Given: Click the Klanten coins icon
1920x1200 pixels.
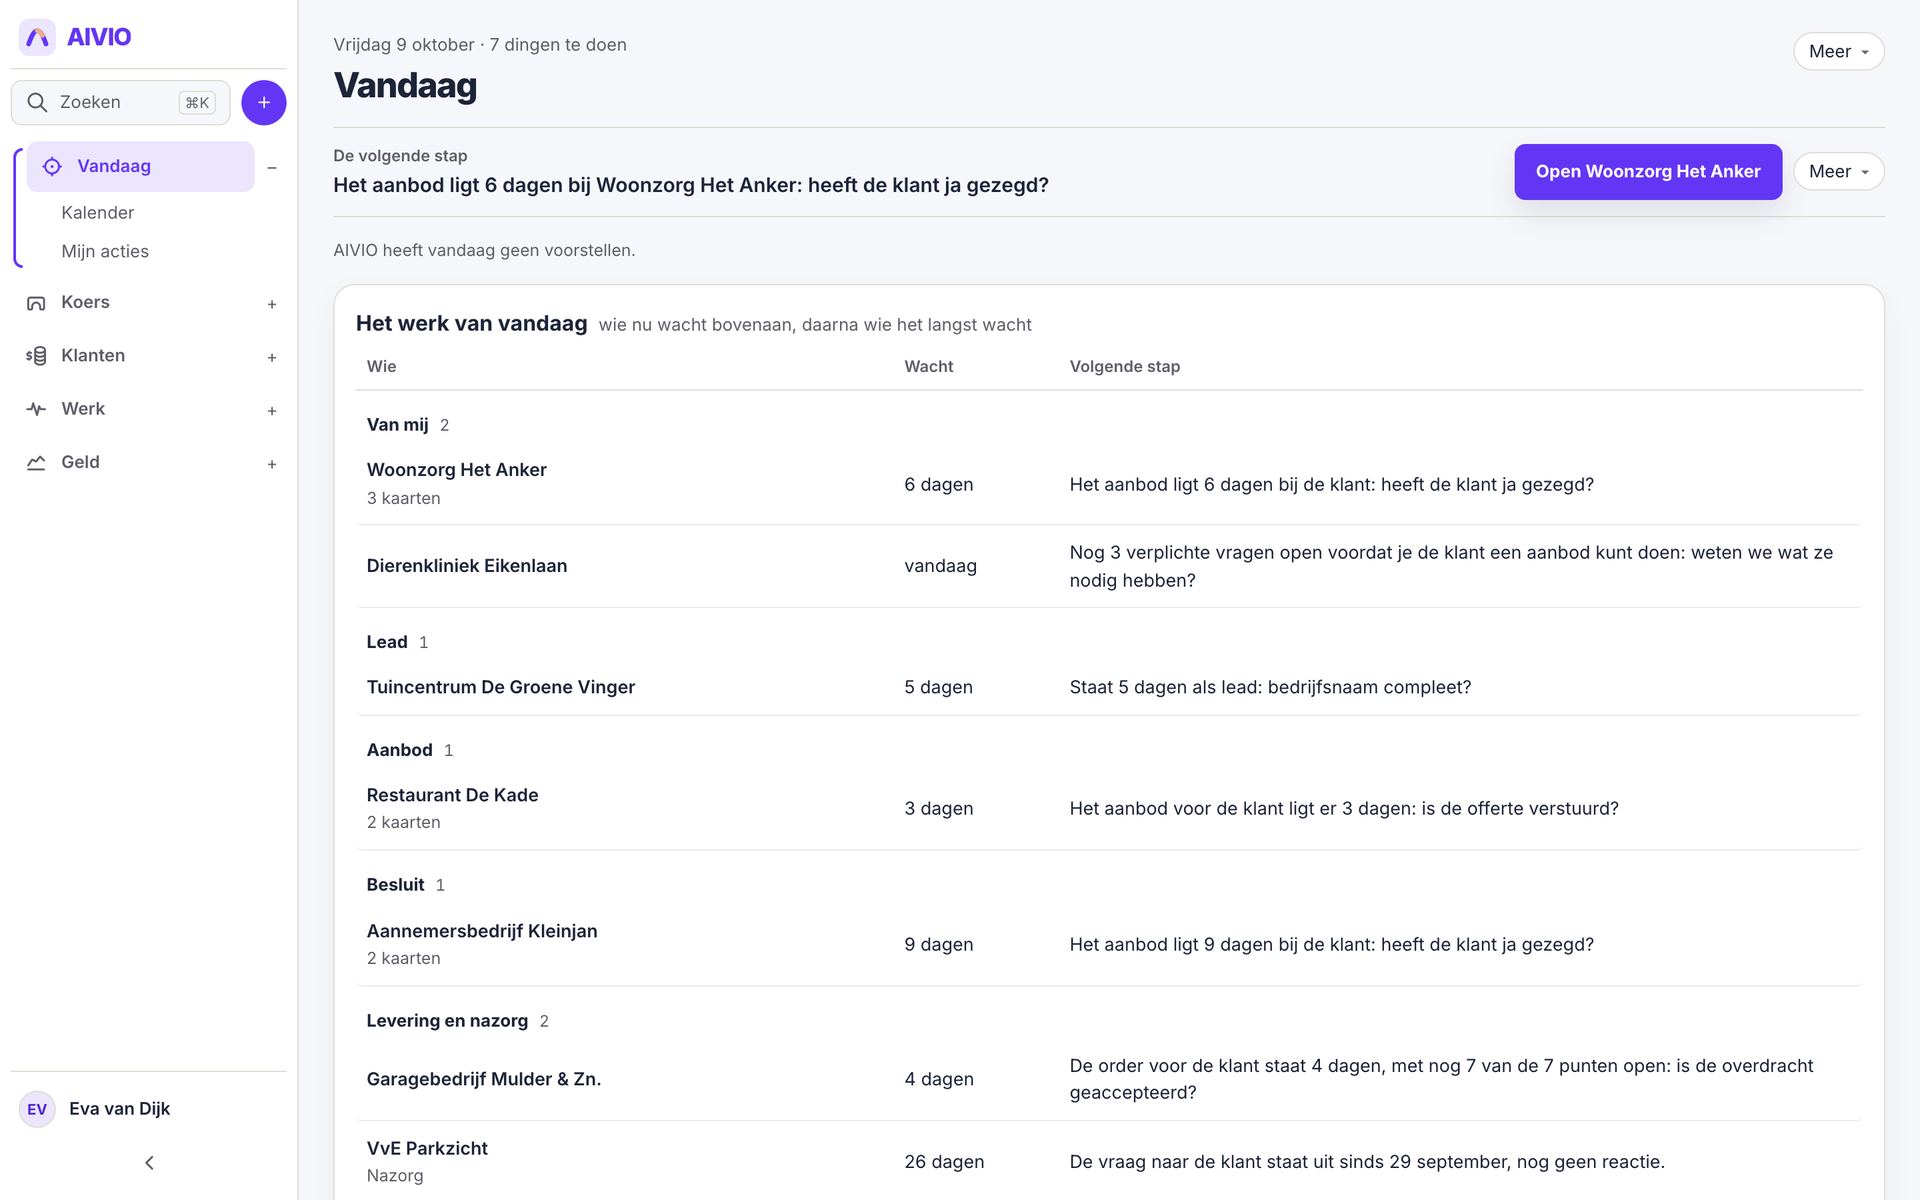Looking at the screenshot, I should (36, 356).
